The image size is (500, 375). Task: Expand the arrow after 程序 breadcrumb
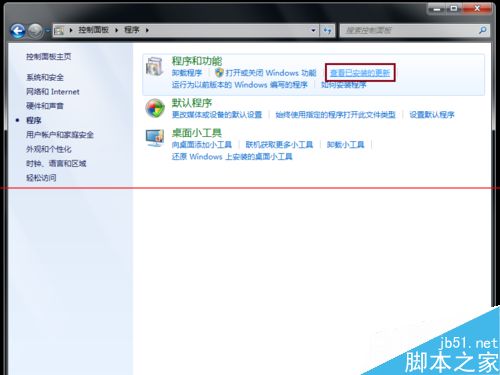147,30
